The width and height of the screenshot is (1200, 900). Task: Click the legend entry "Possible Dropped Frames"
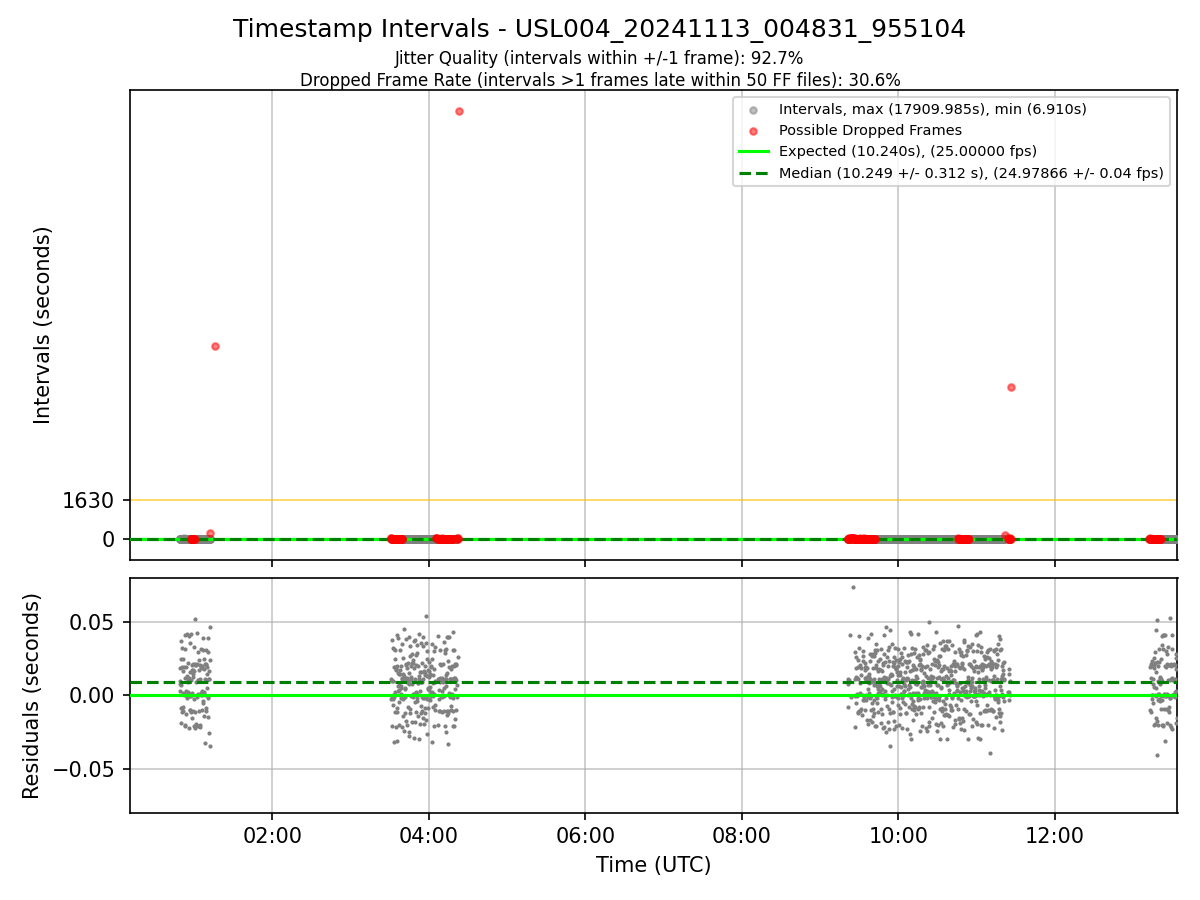tap(870, 130)
